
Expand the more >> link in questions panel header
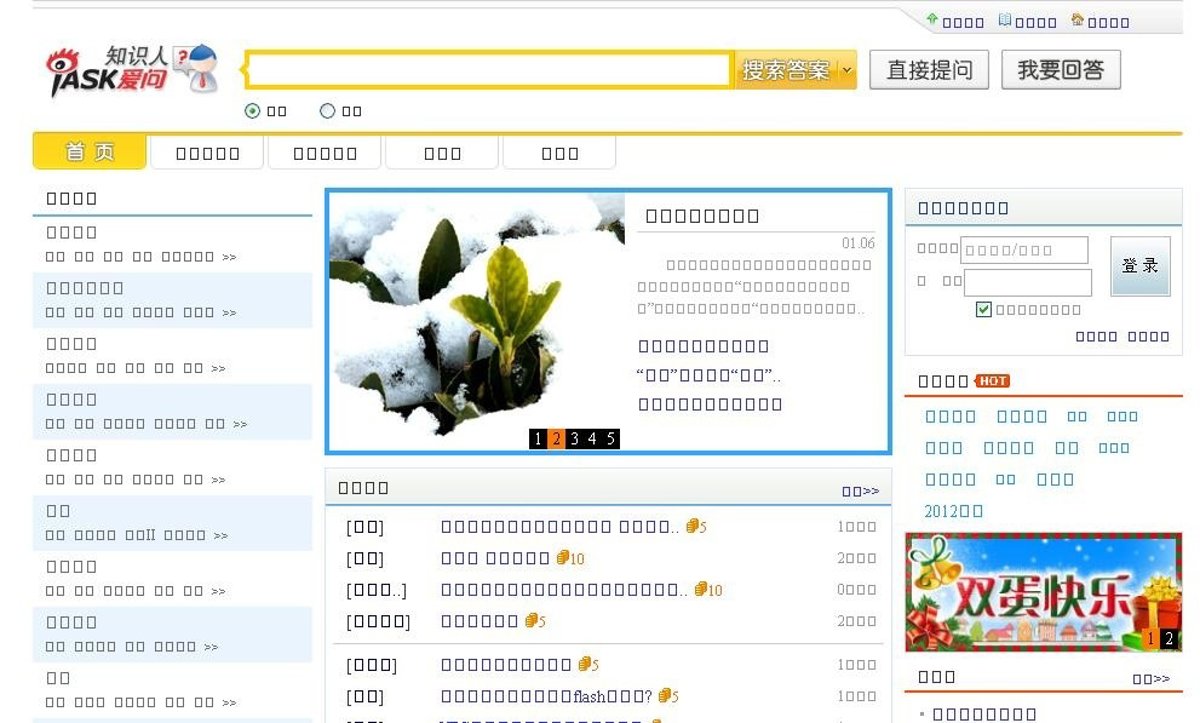tap(860, 491)
